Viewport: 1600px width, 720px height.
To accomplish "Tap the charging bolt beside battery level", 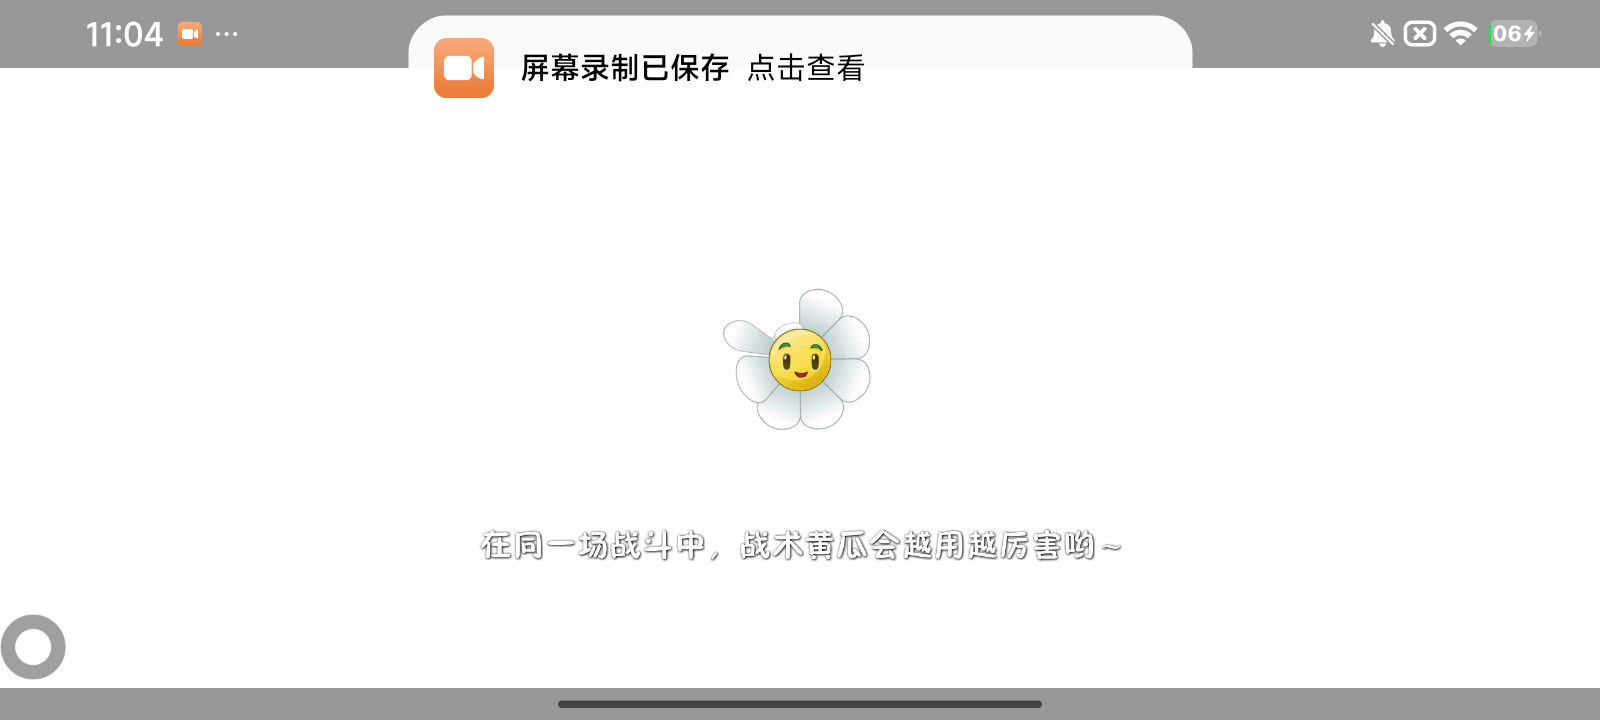I will pyautogui.click(x=1529, y=34).
